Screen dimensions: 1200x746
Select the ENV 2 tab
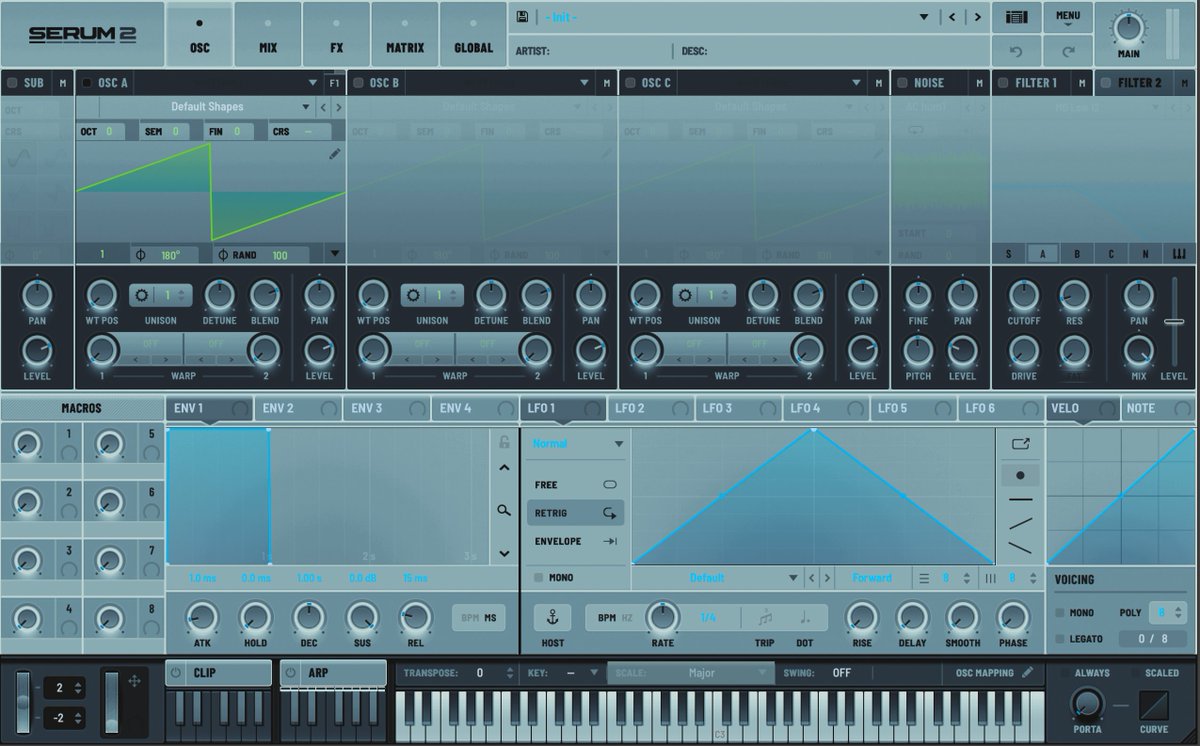[x=297, y=408]
